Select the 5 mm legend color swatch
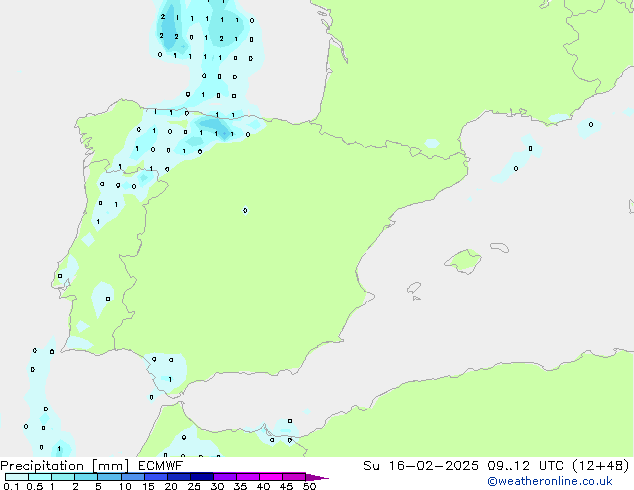Viewport: 634px width, 490px height. pyautogui.click(x=109, y=477)
